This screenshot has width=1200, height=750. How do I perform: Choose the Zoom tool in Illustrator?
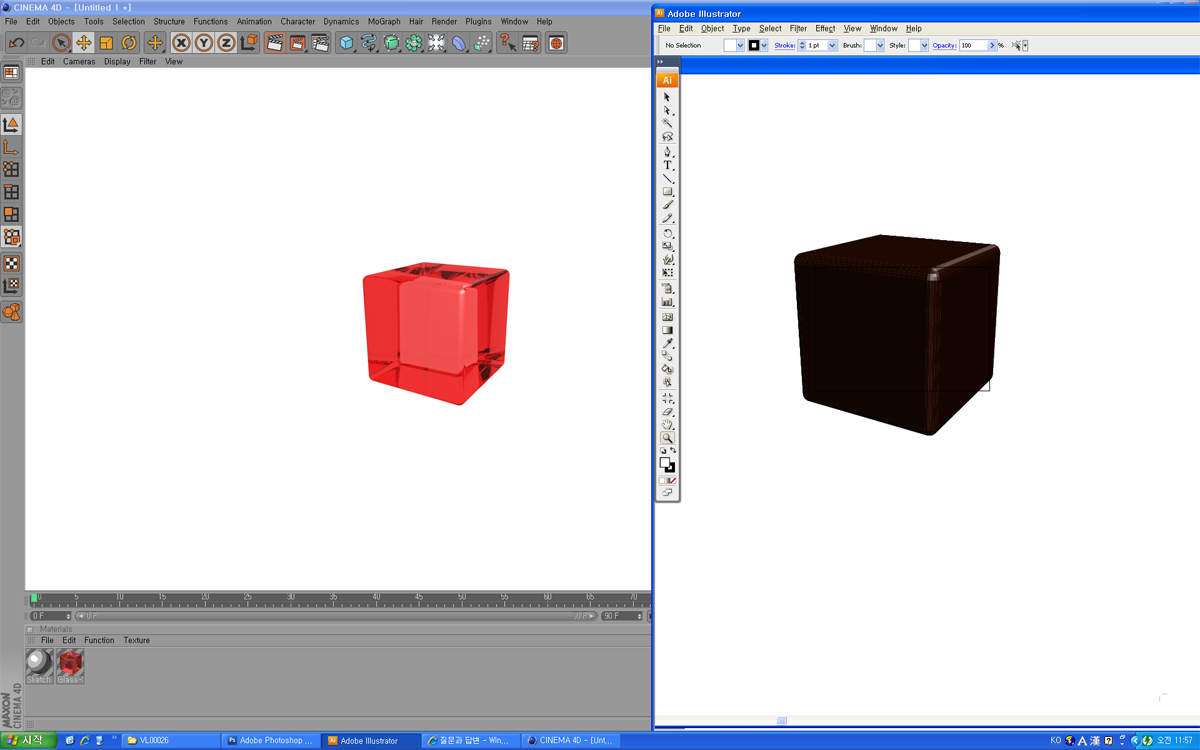click(667, 439)
